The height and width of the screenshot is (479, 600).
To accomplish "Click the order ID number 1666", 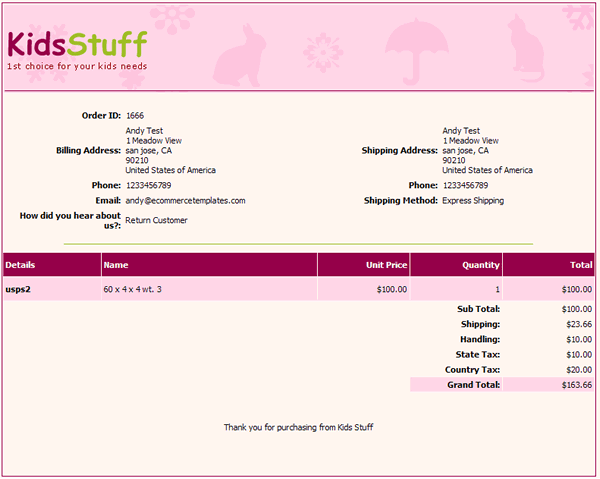I will [134, 116].
